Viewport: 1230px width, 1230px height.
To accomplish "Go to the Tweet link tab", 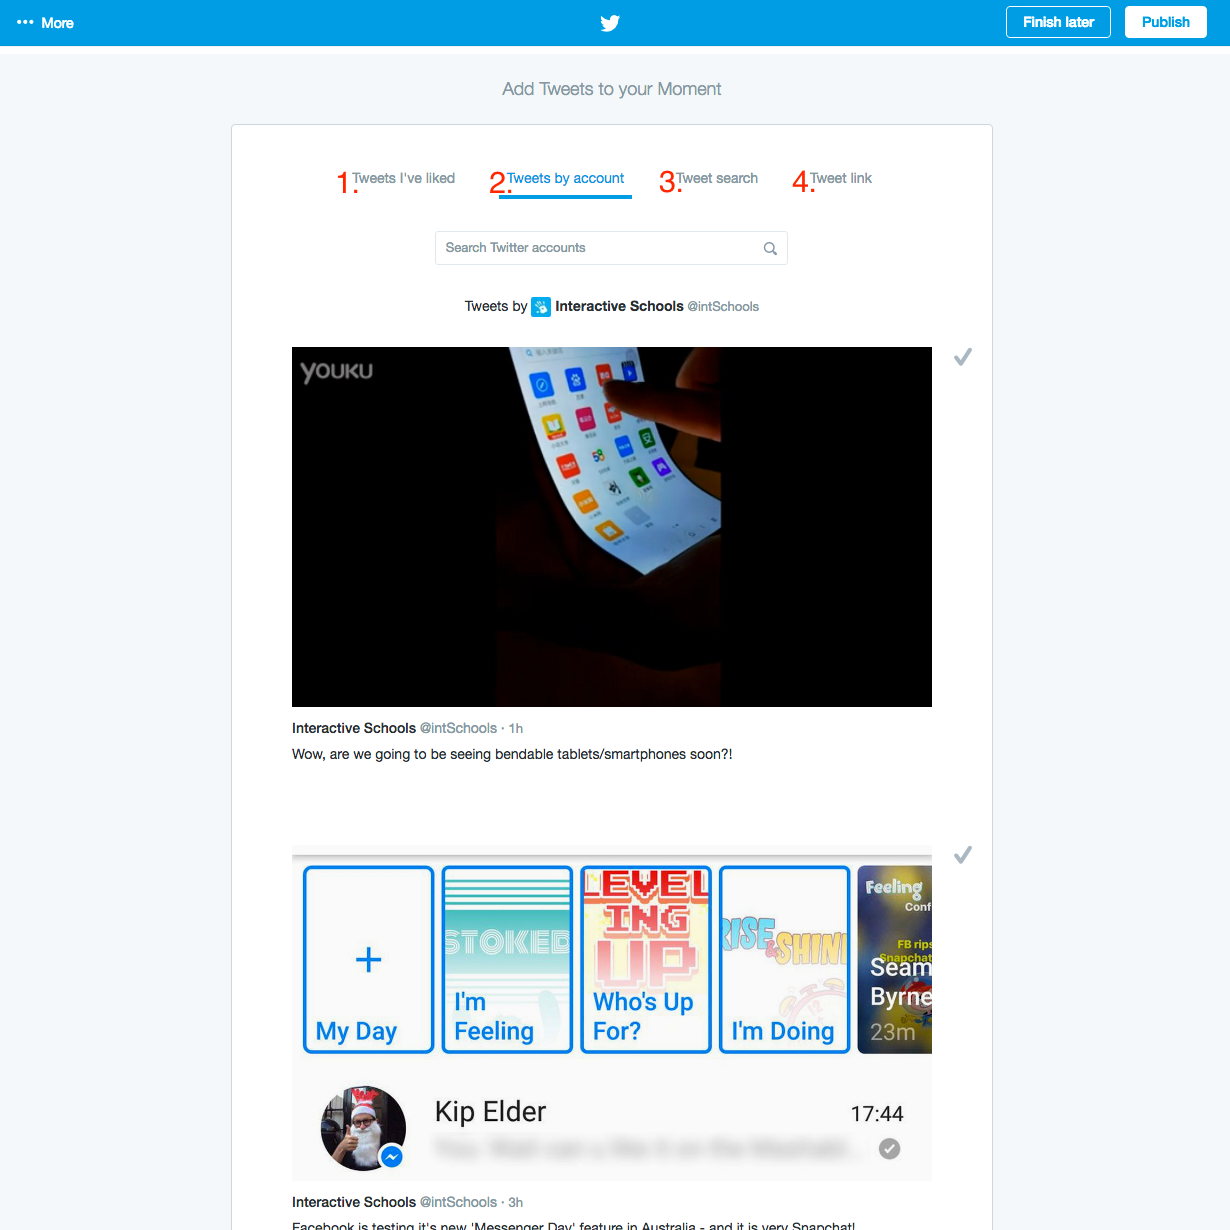I will point(841,178).
